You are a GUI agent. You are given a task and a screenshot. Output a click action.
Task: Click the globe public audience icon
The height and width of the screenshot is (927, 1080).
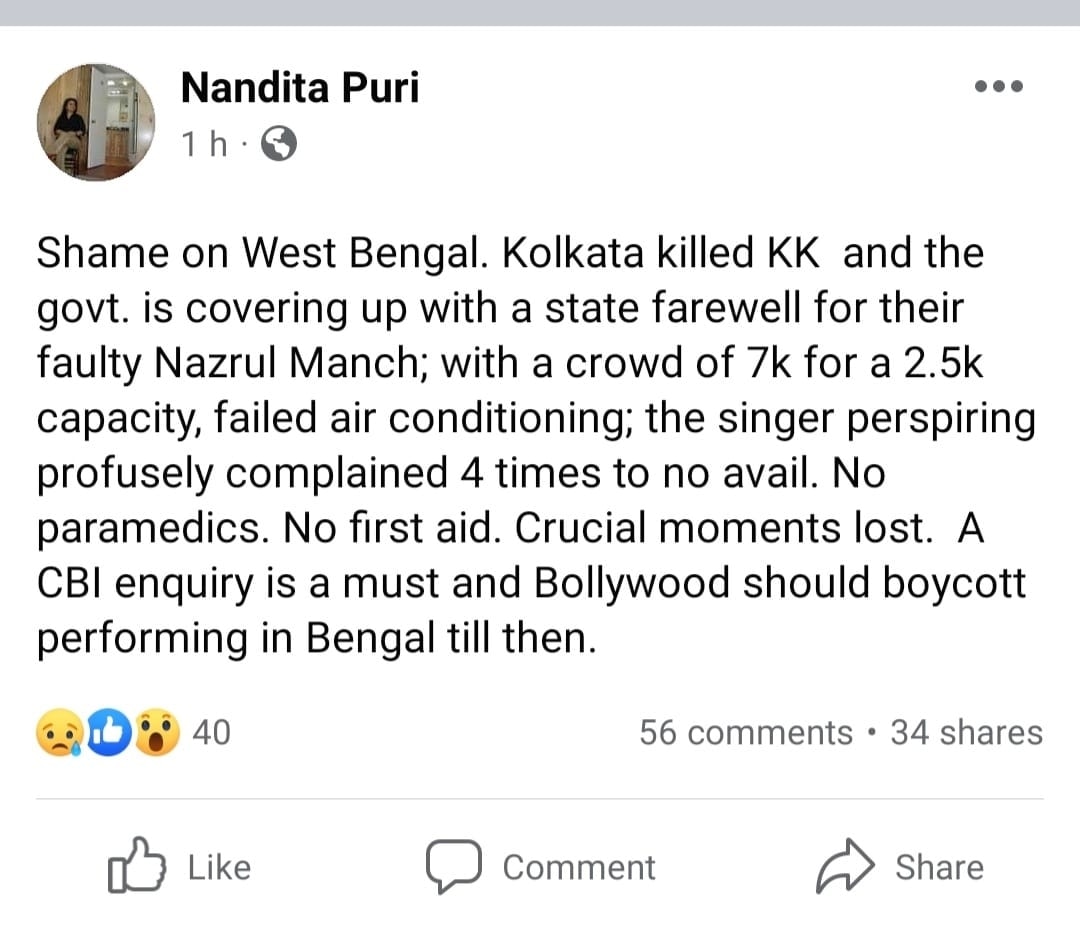pyautogui.click(x=279, y=146)
